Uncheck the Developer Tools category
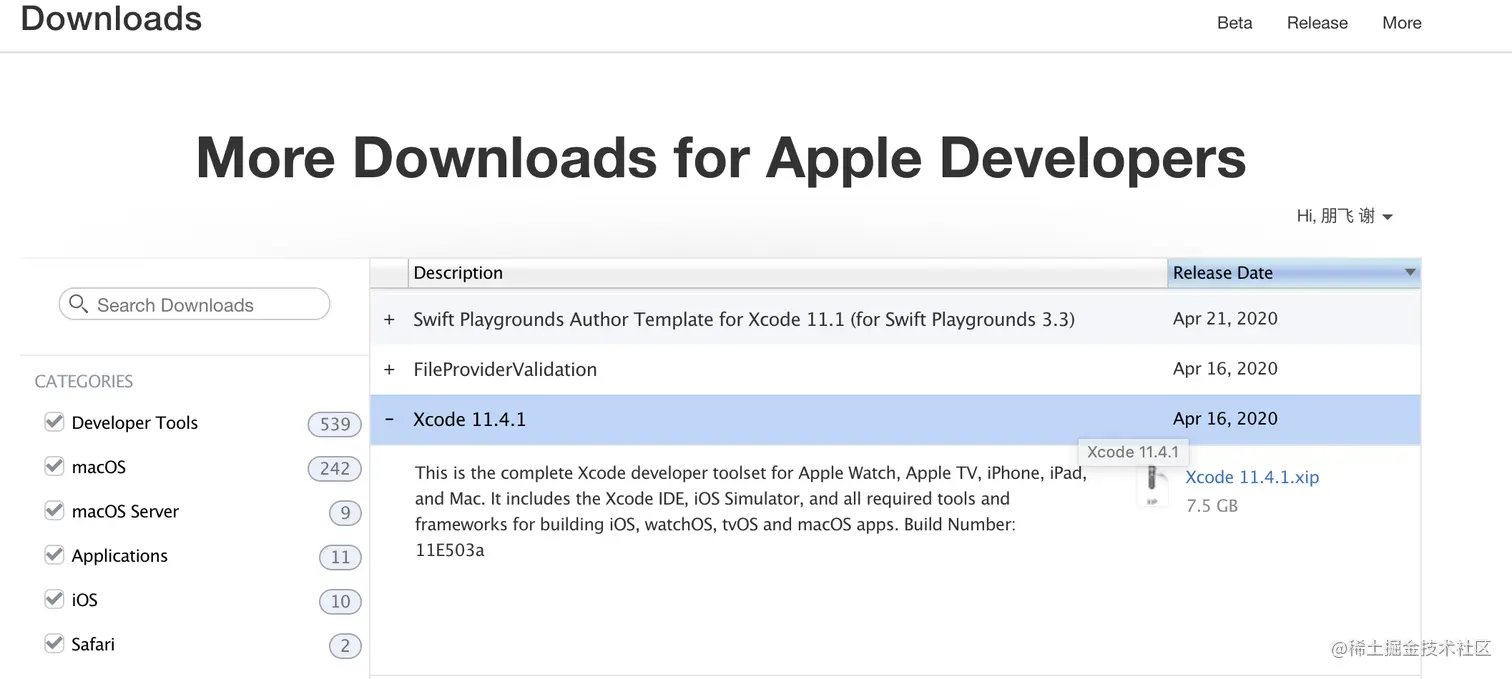 [54, 422]
